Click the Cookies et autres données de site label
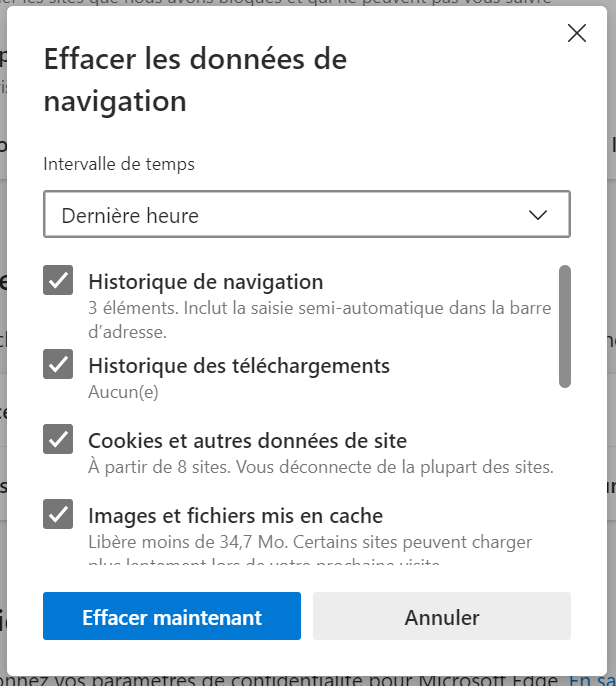Image resolution: width=616 pixels, height=686 pixels. tap(247, 440)
